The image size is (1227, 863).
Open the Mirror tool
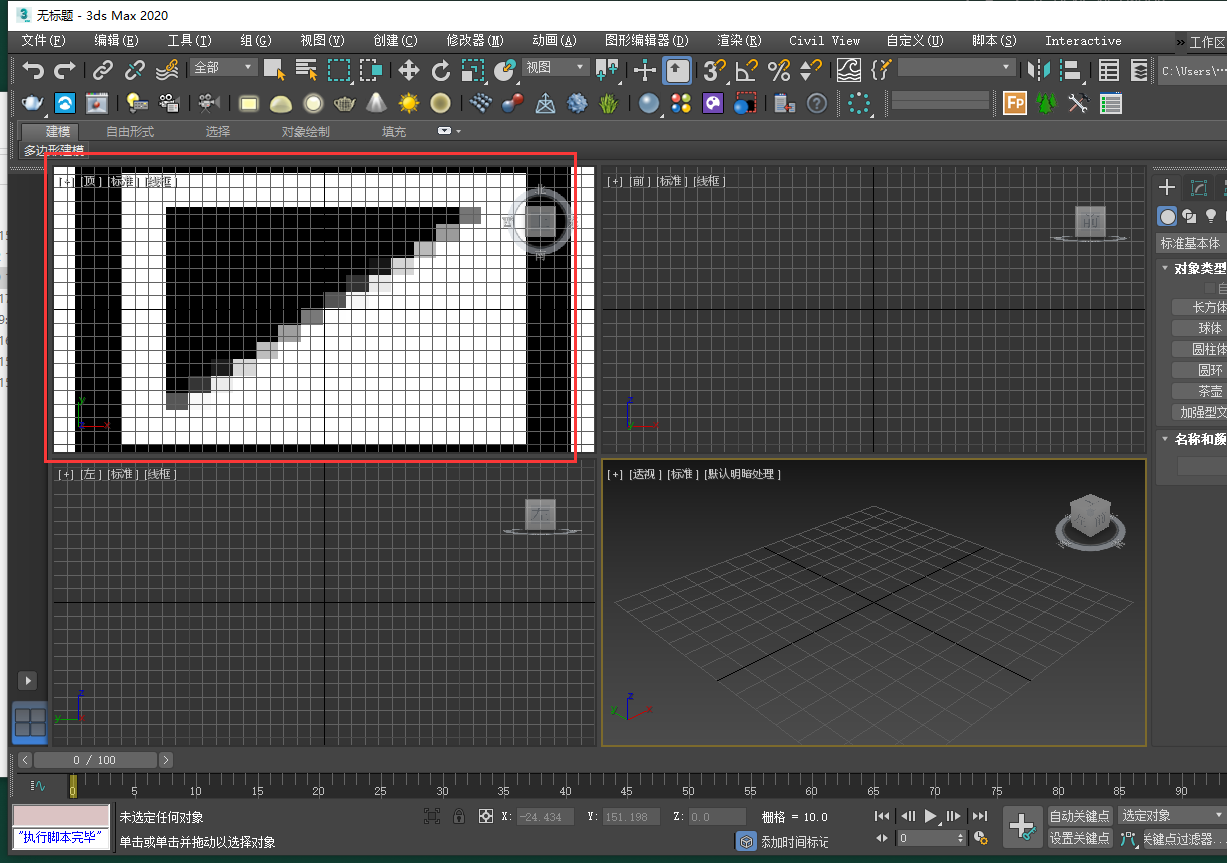pos(1040,70)
